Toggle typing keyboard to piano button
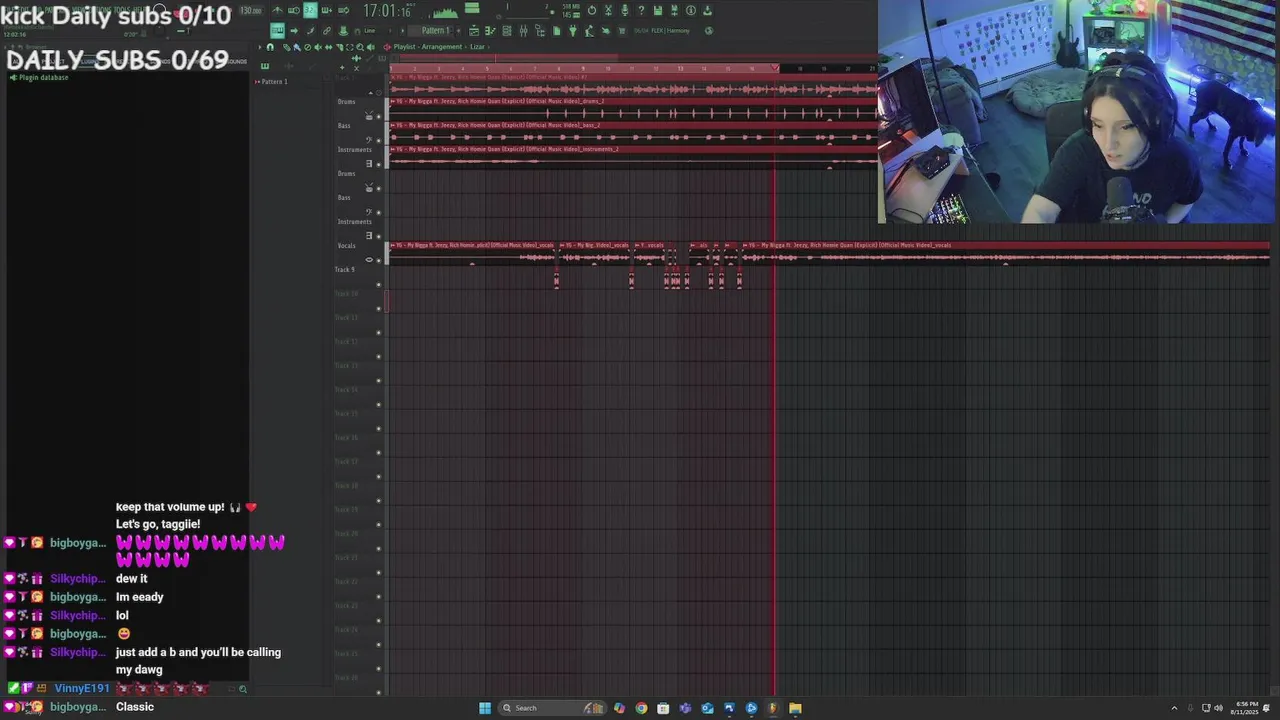Image resolution: width=1280 pixels, height=720 pixels. tap(277, 30)
